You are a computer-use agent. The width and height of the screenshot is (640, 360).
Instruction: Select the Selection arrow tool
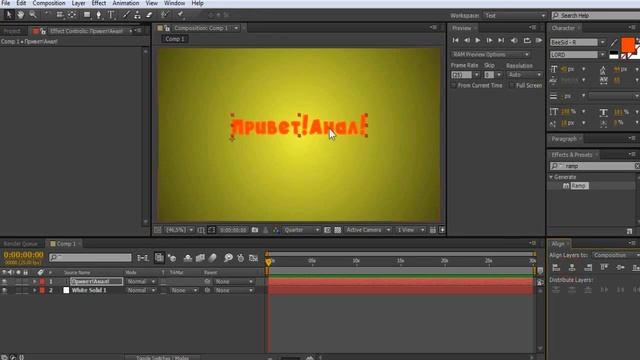click(x=9, y=15)
